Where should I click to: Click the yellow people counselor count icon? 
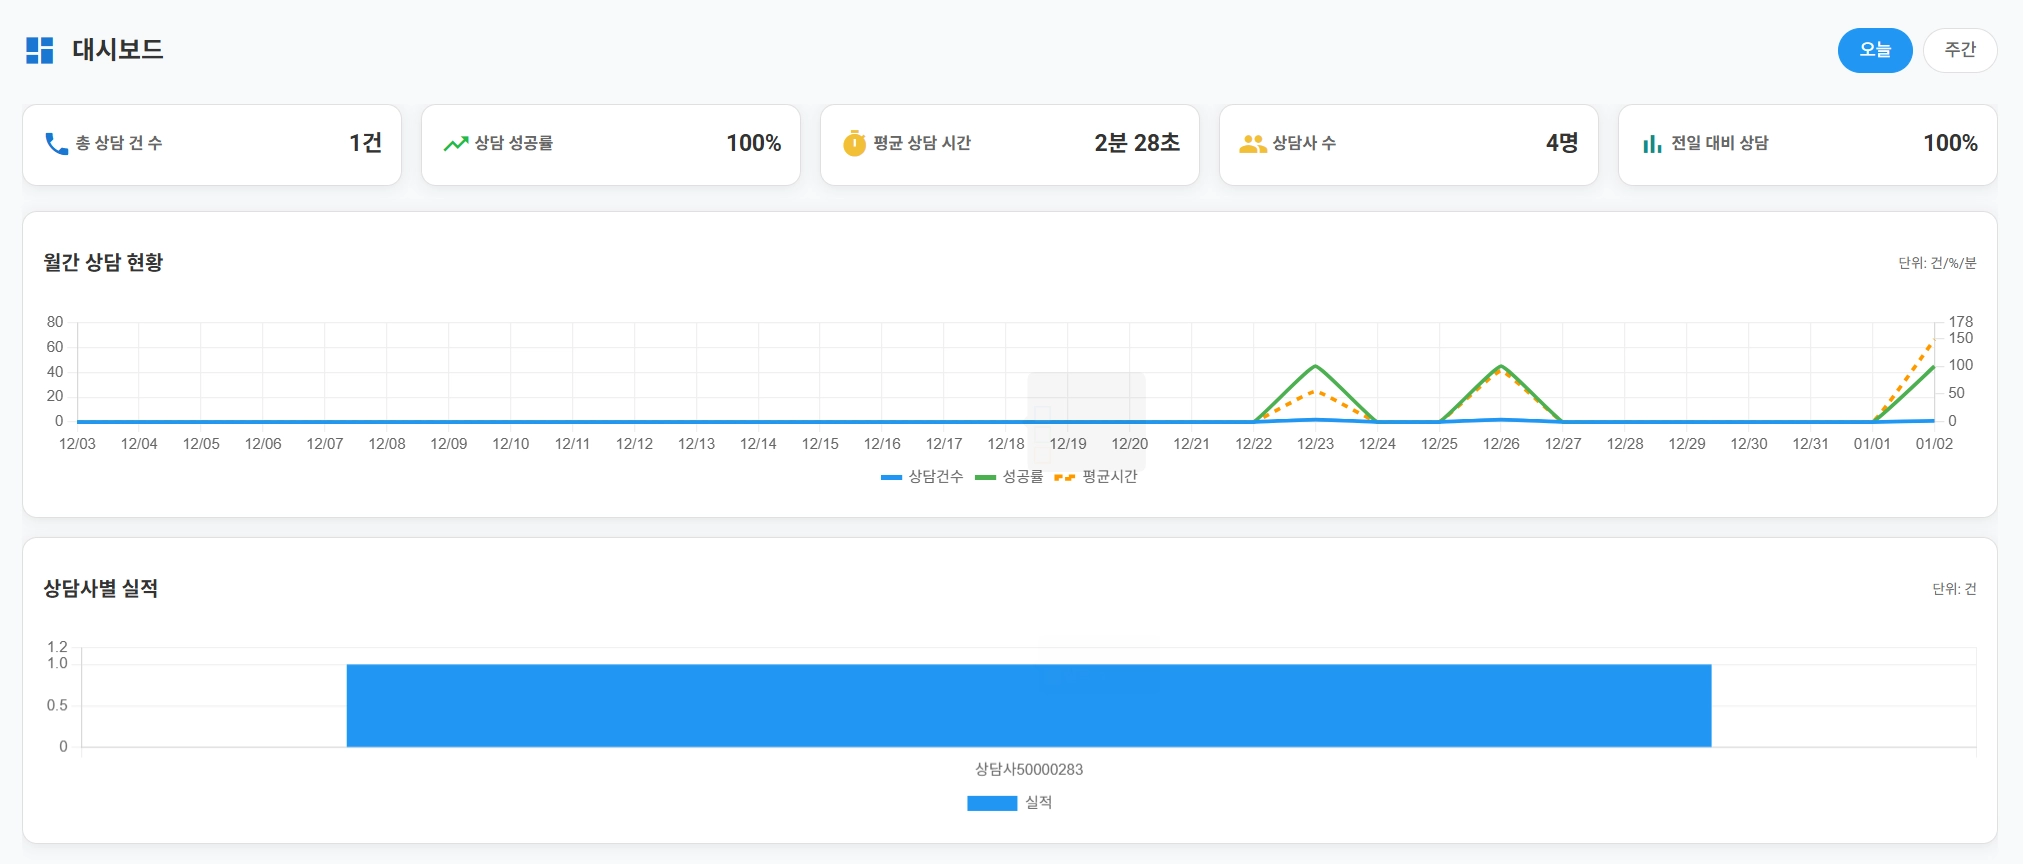[1253, 144]
